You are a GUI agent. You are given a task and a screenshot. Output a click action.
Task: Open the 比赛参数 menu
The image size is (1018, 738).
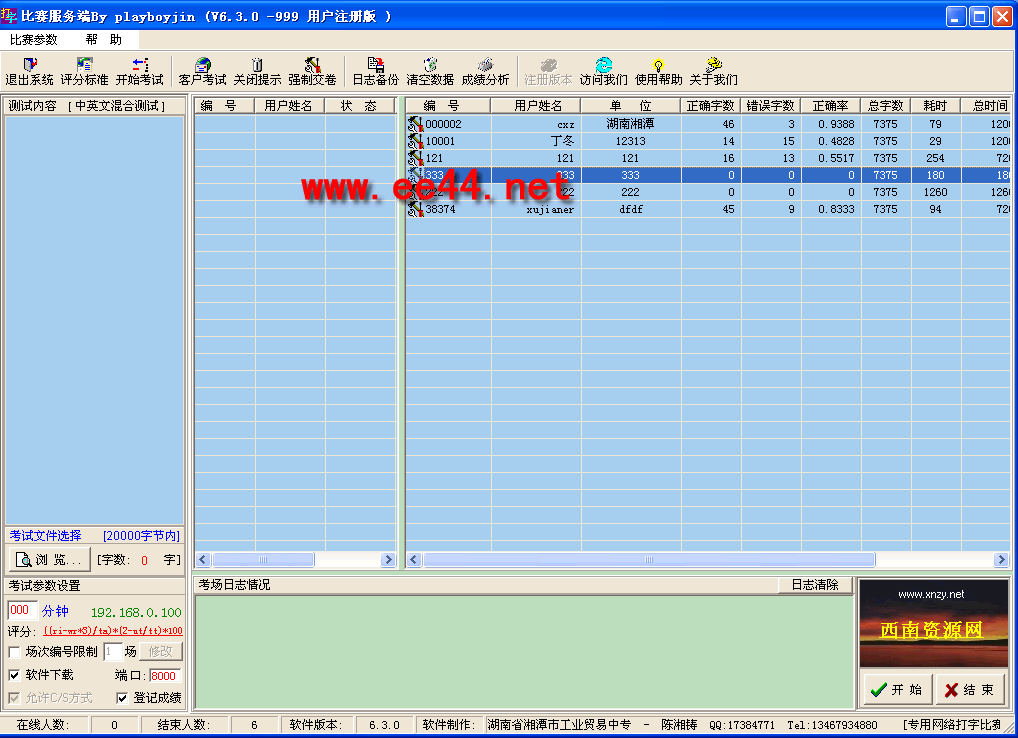coord(34,40)
